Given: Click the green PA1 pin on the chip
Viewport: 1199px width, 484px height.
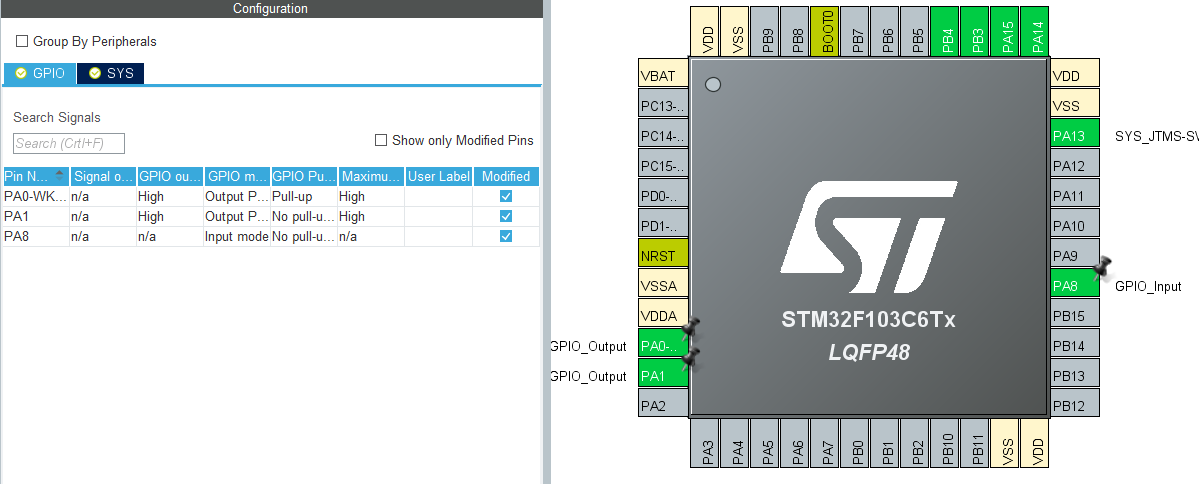Looking at the screenshot, I should coord(663,375).
